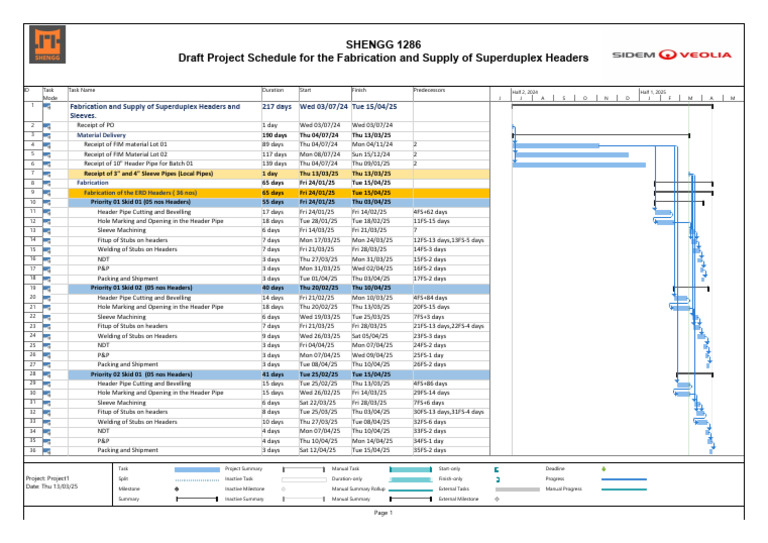Click the Start-only bracket symbol in legend

coord(497,470)
